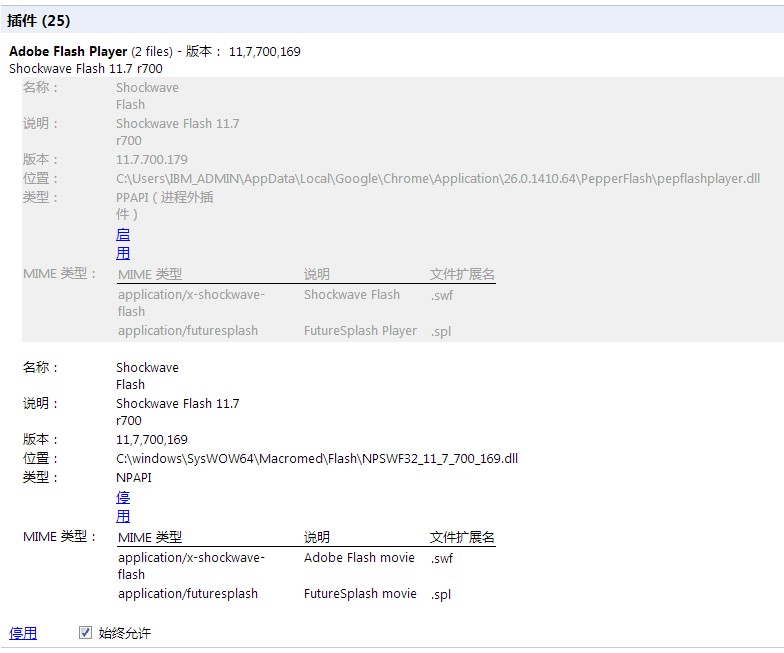
Task: Click the summary version 11,7,700,169 at top
Action: [x=264, y=52]
